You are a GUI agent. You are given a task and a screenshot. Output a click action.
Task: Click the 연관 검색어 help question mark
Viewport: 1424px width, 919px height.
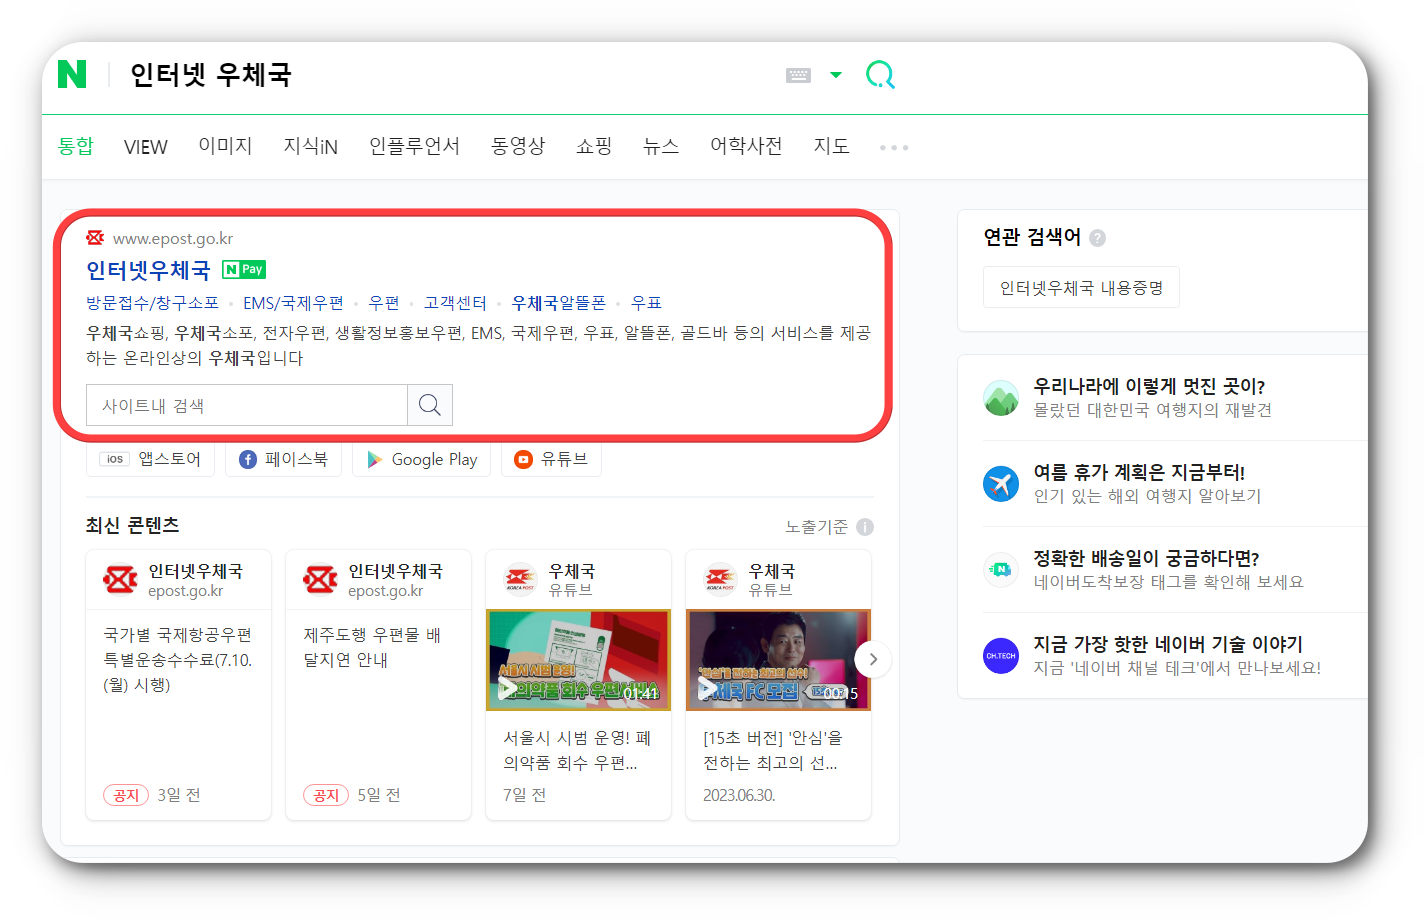point(1098,237)
